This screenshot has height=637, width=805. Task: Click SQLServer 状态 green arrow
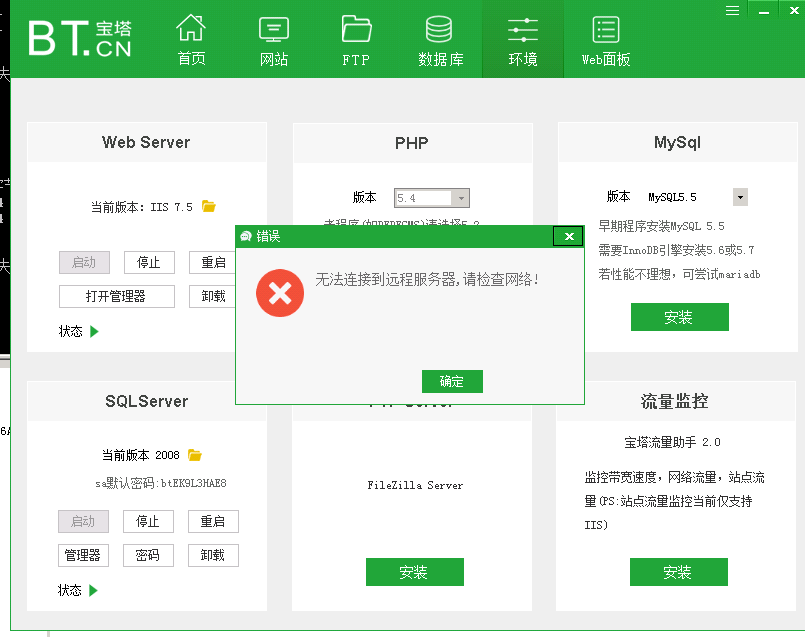93,590
